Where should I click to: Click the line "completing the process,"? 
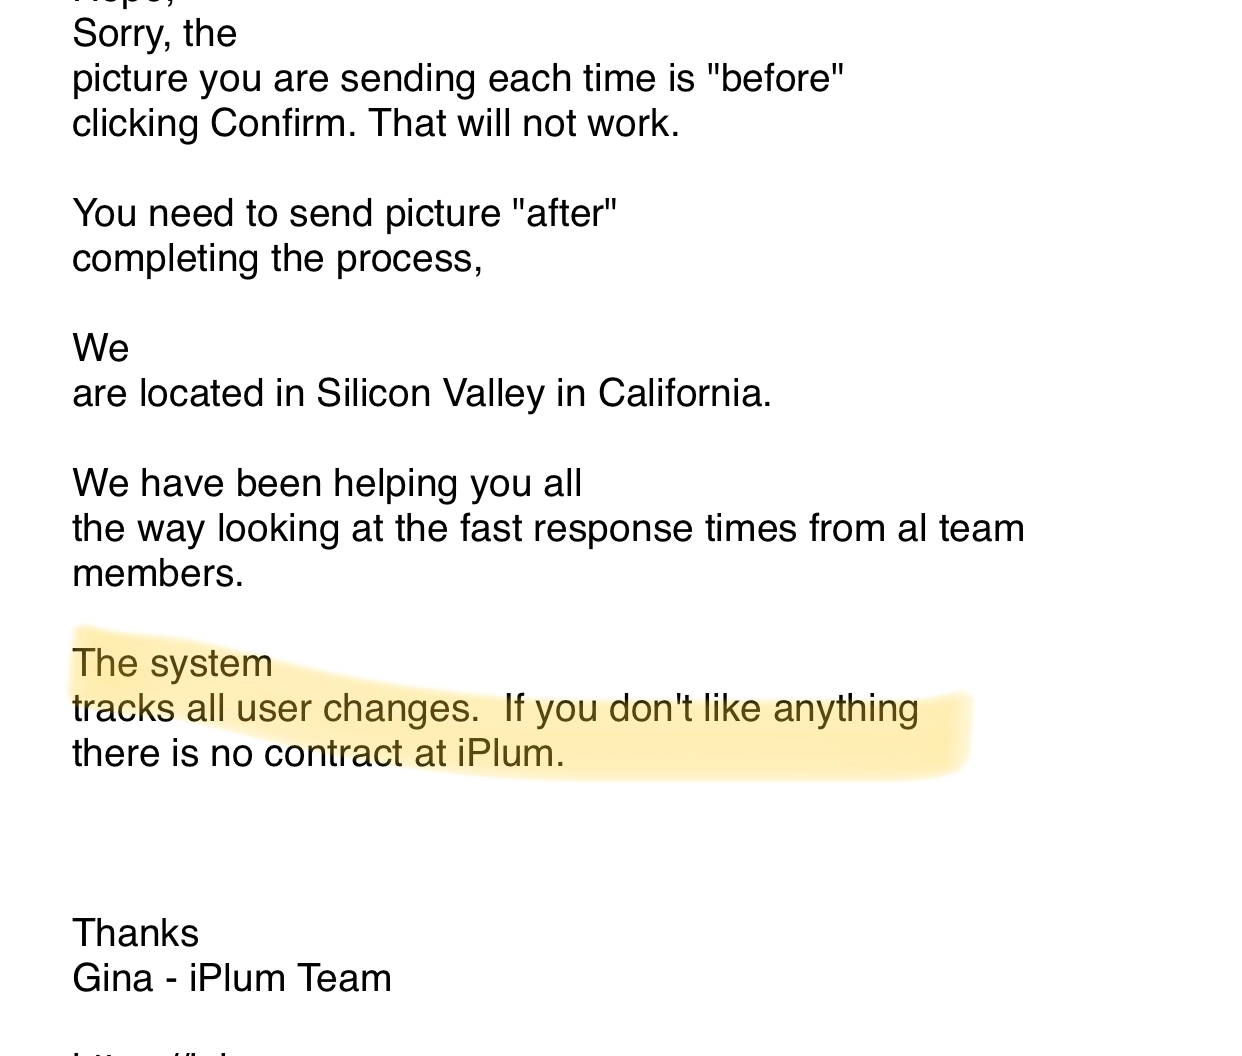click(x=277, y=259)
